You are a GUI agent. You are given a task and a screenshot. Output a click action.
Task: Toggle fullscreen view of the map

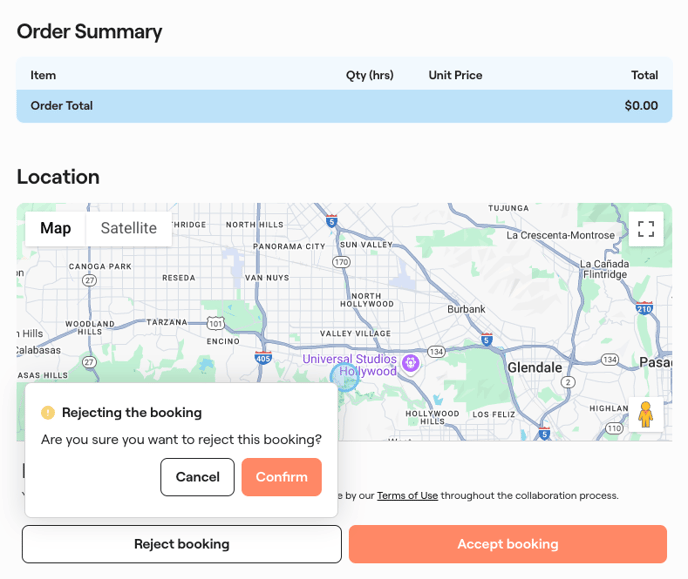pyautogui.click(x=645, y=228)
